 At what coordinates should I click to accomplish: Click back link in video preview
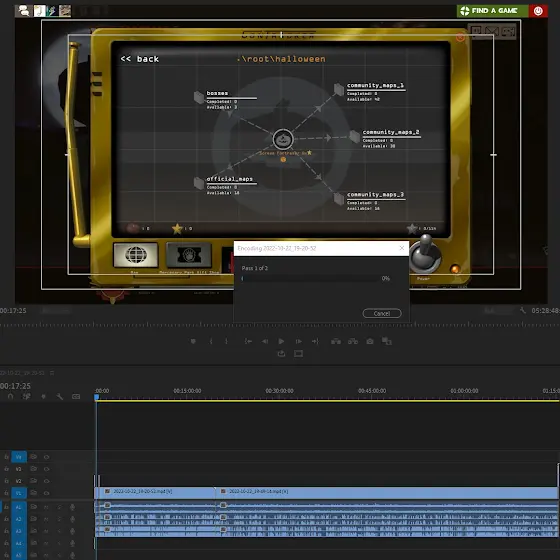140,59
